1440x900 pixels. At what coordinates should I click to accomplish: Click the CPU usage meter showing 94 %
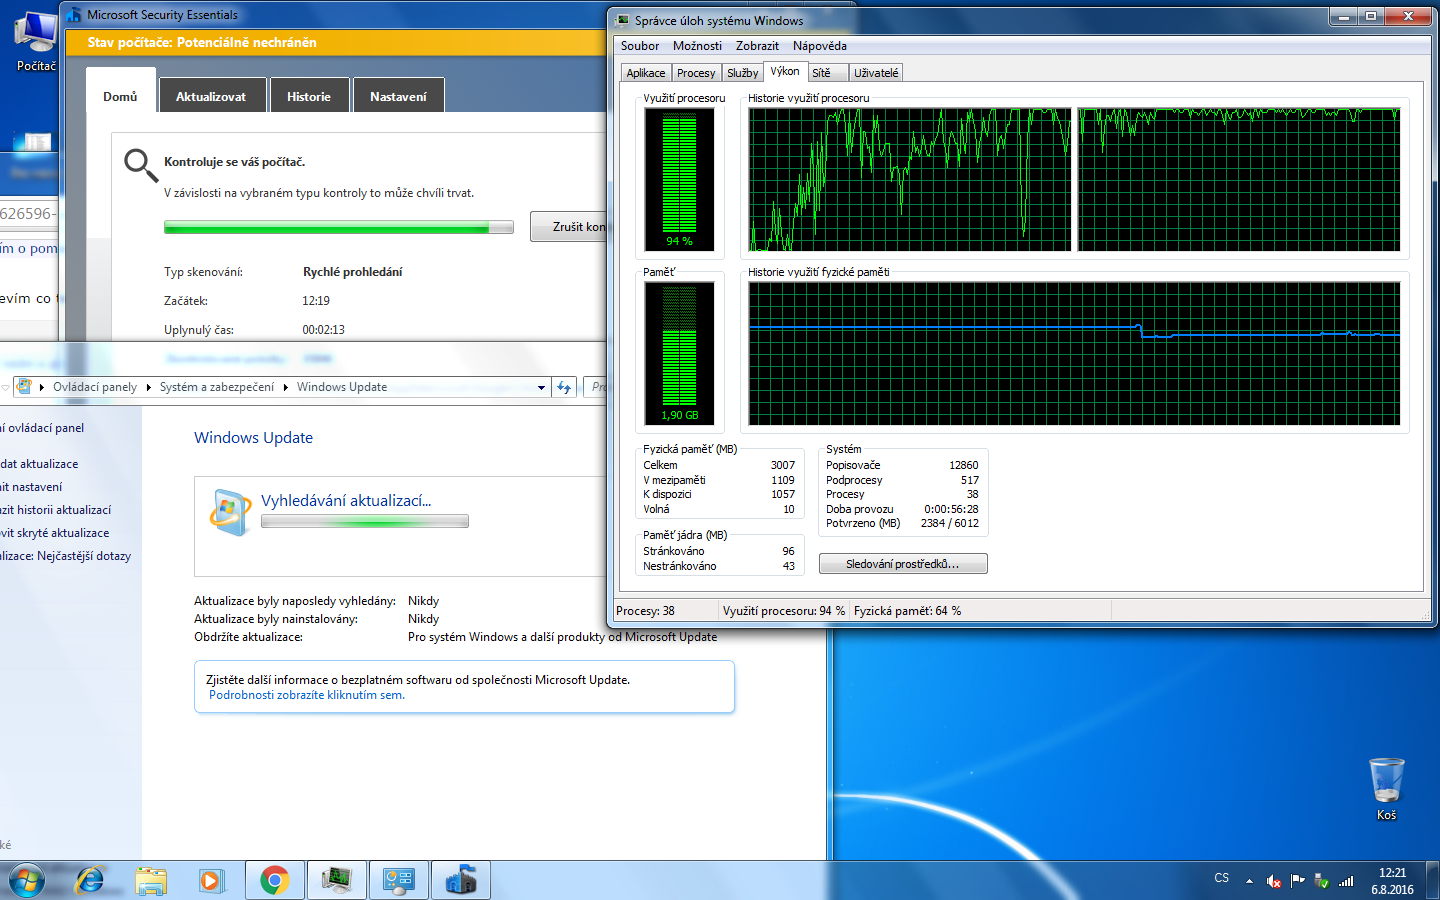coord(680,180)
